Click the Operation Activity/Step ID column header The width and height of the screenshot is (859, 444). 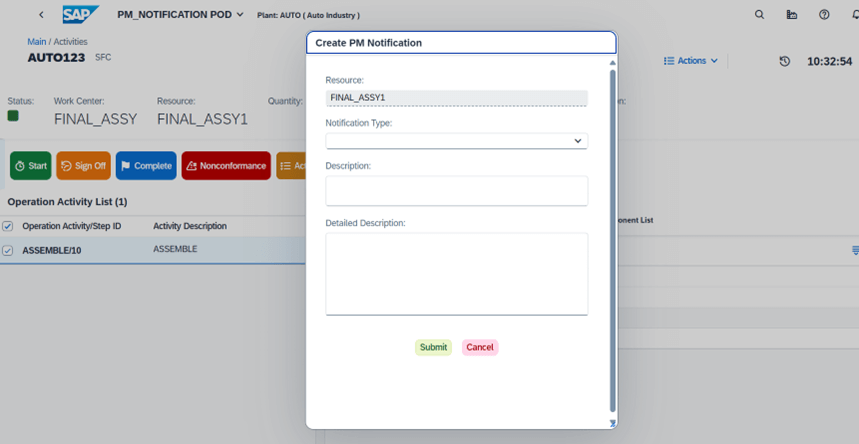click(x=72, y=226)
